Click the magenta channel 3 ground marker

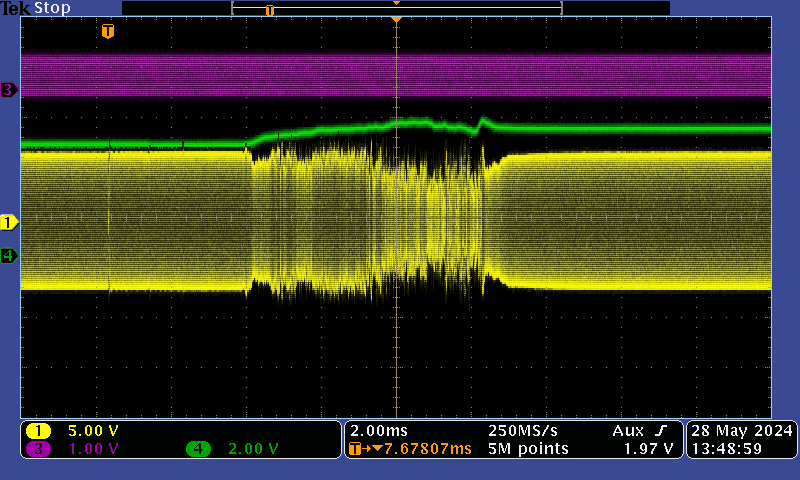pyautogui.click(x=9, y=90)
